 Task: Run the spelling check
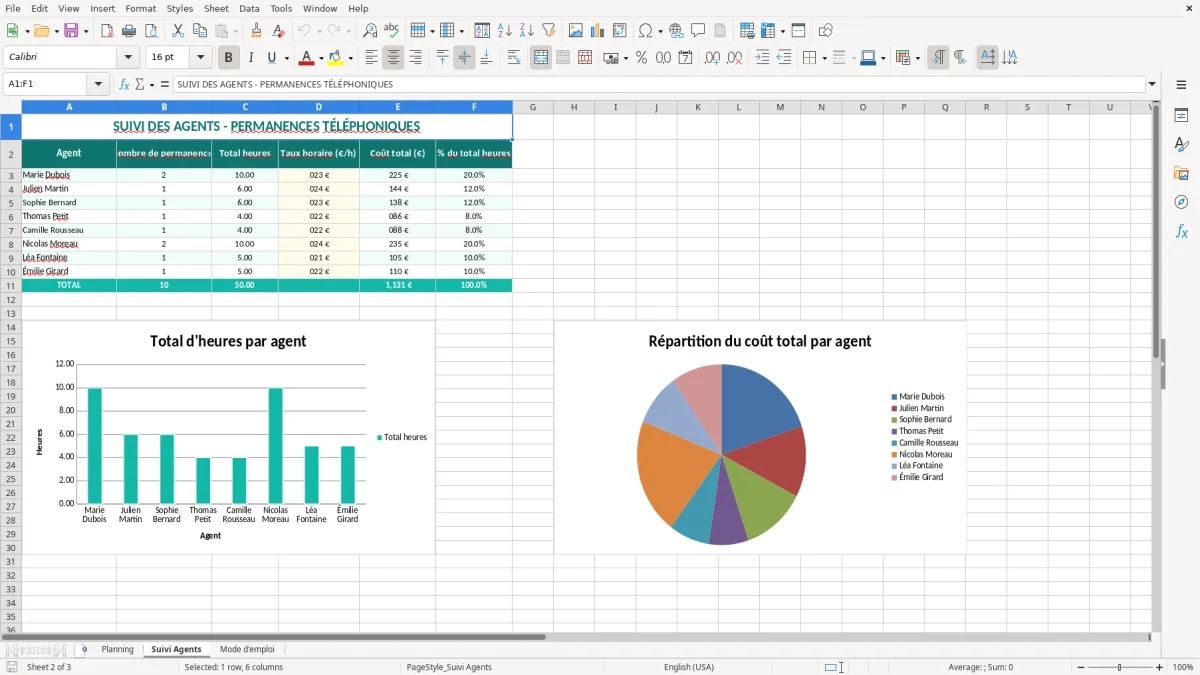(x=392, y=31)
